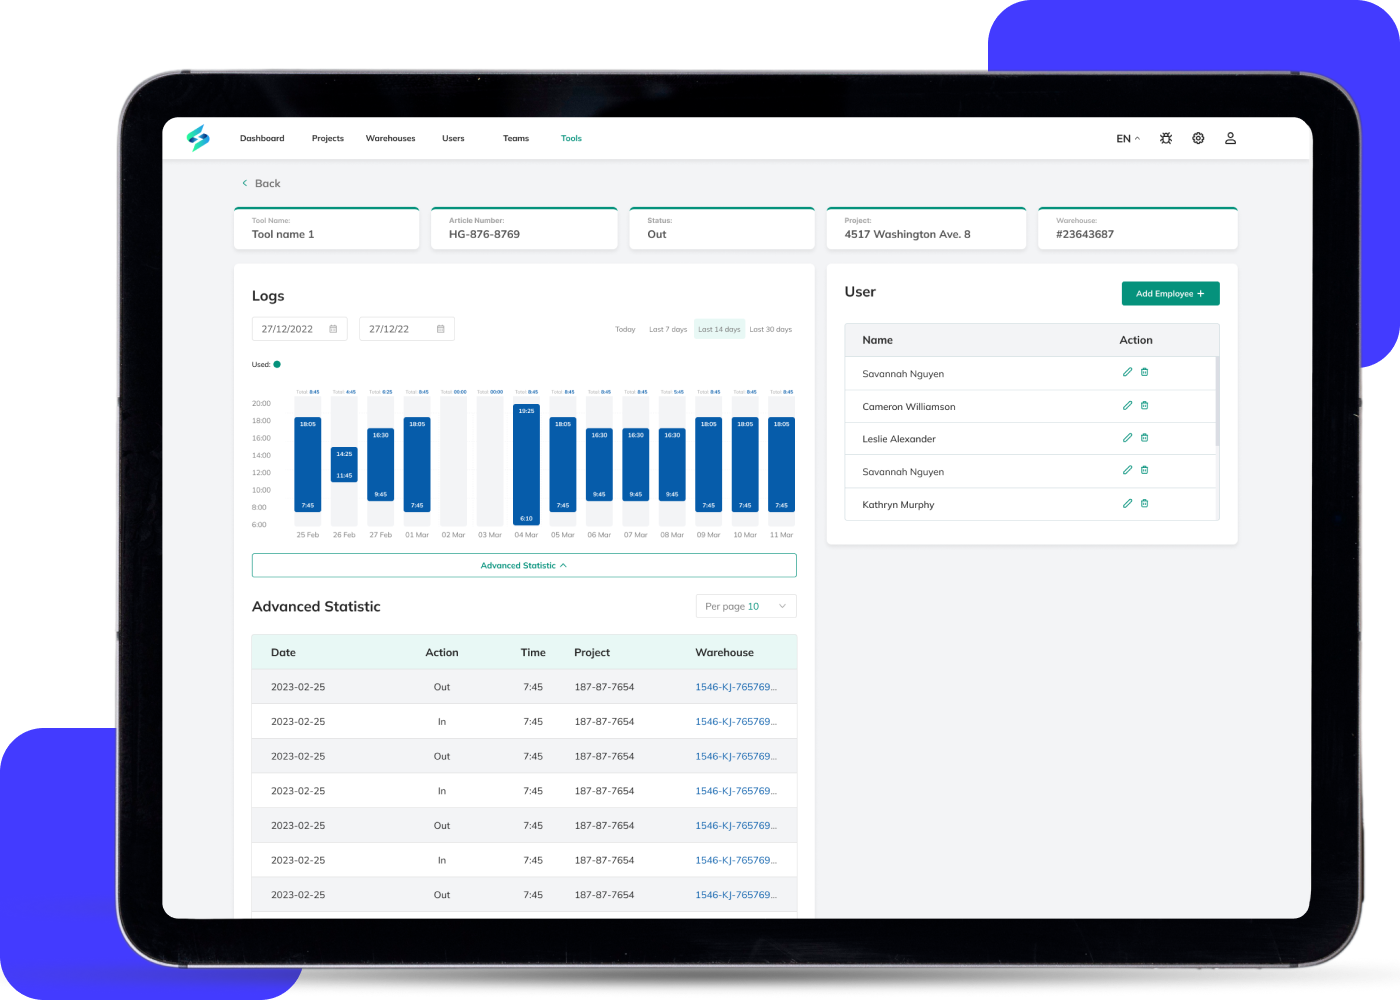1400x1000 pixels.
Task: Select the 26 Feb chart bar
Action: [344, 465]
